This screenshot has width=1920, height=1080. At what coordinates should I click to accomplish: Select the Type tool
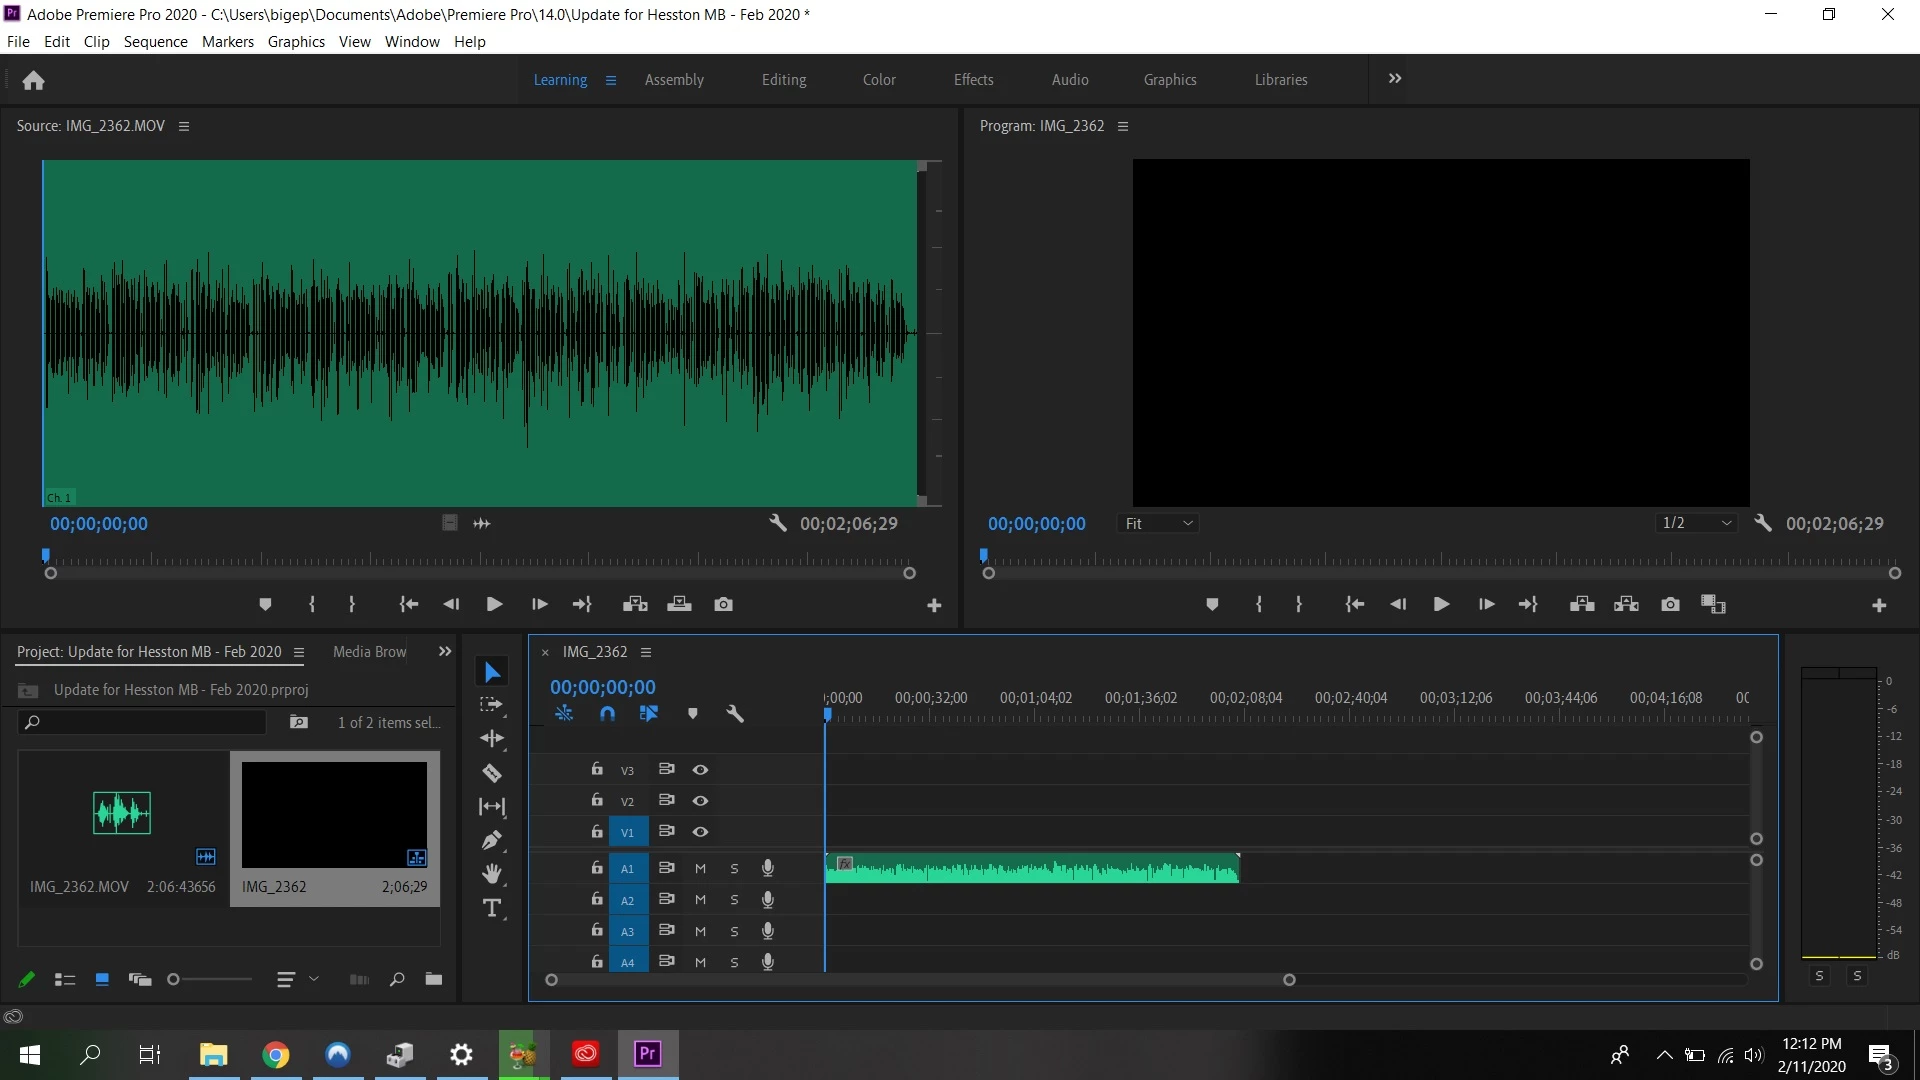[x=491, y=908]
